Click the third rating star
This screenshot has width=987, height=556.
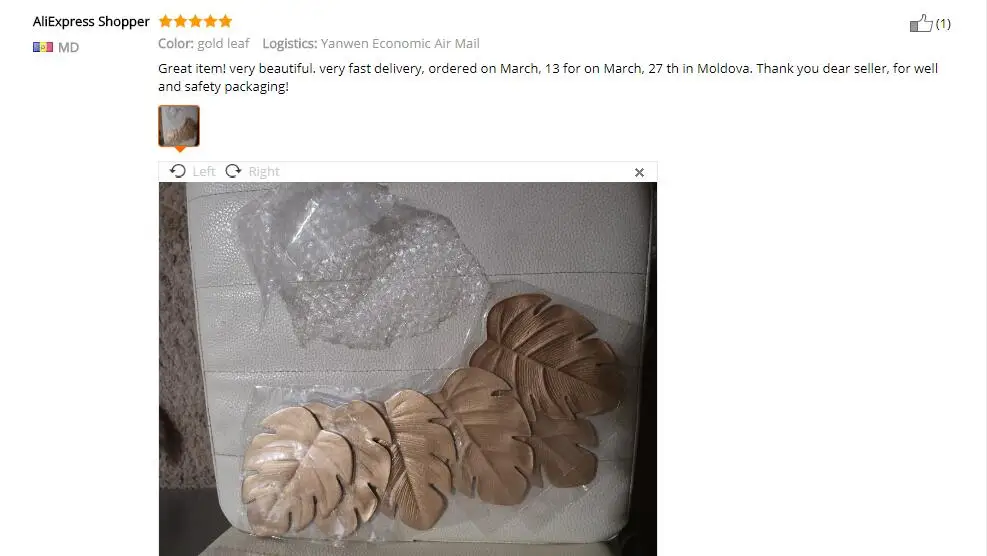click(196, 21)
